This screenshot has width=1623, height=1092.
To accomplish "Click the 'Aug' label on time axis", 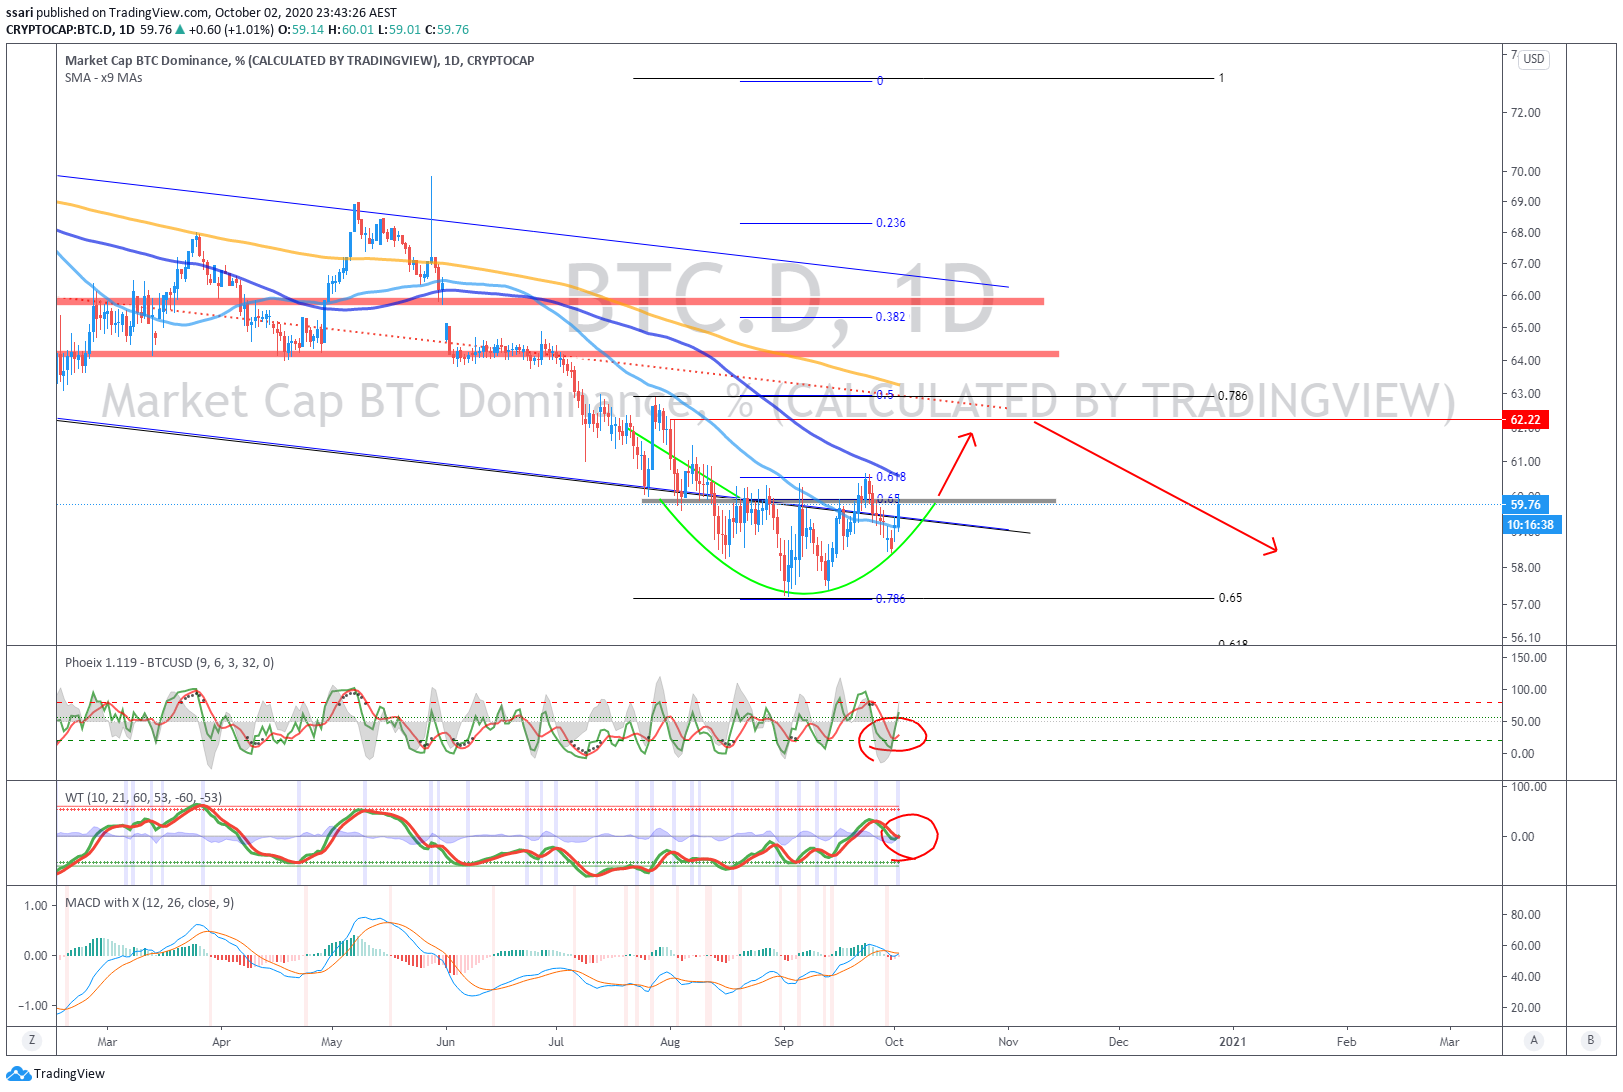I will click(670, 1042).
